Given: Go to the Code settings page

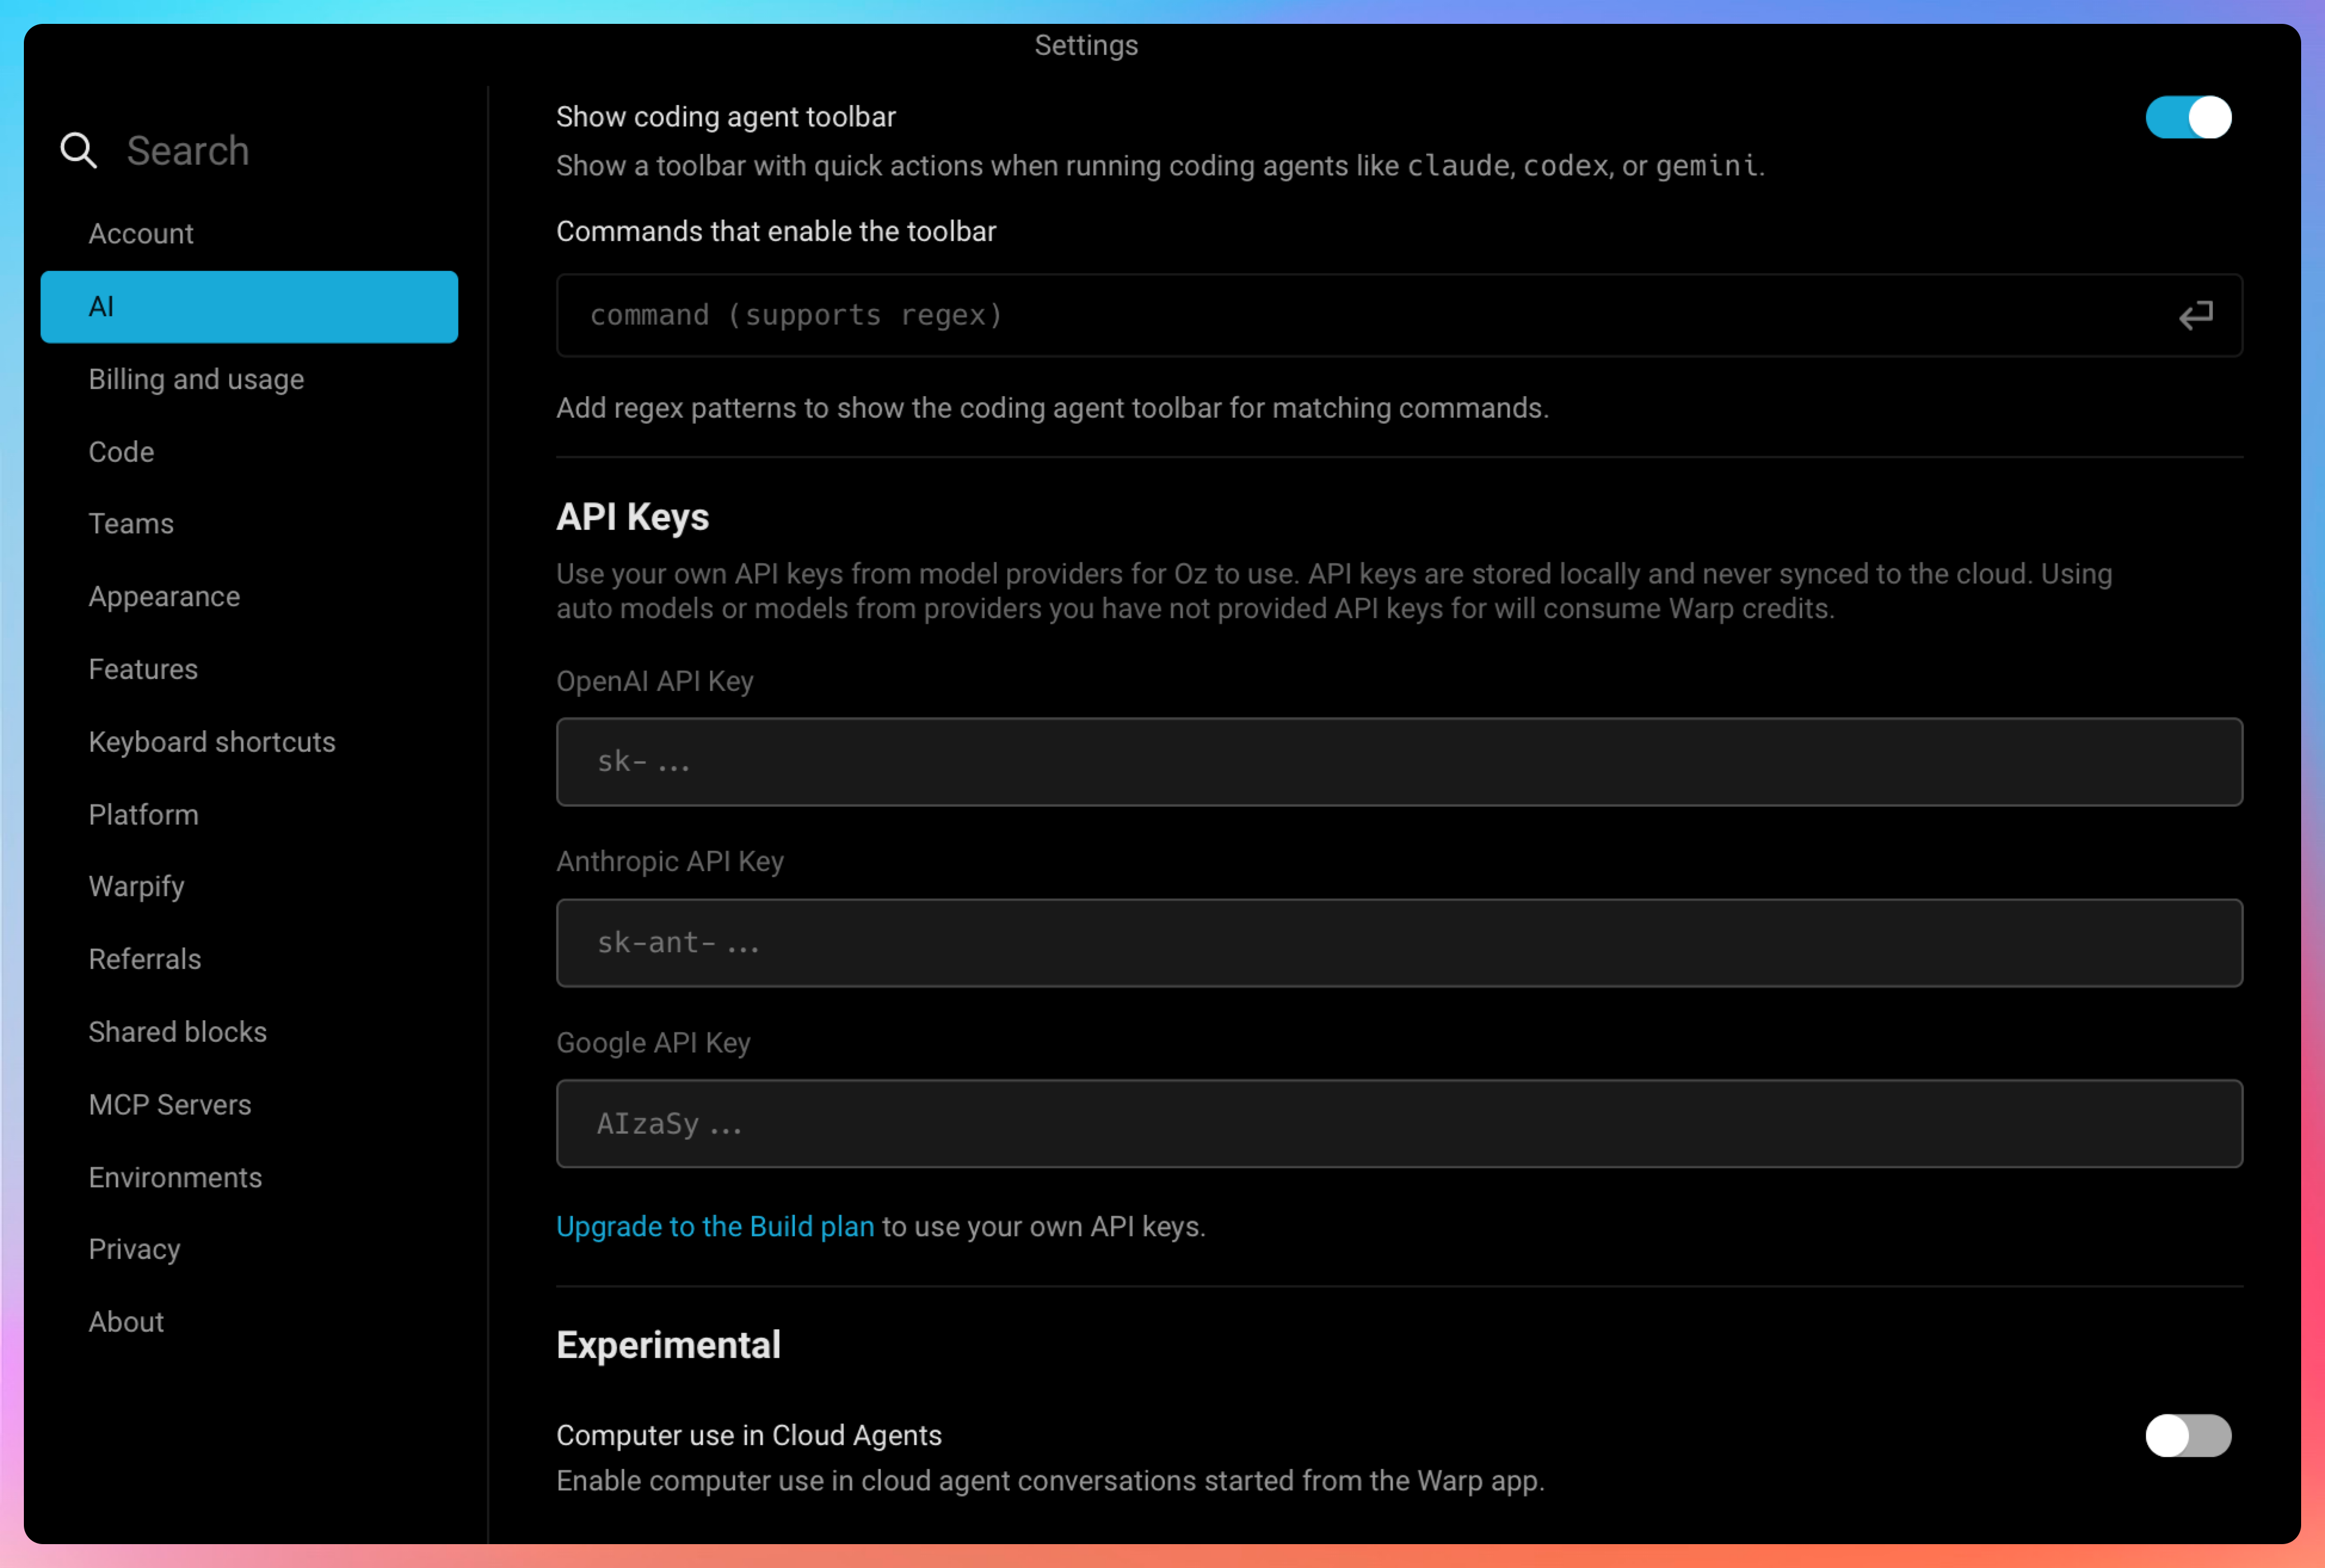Looking at the screenshot, I should tap(121, 452).
